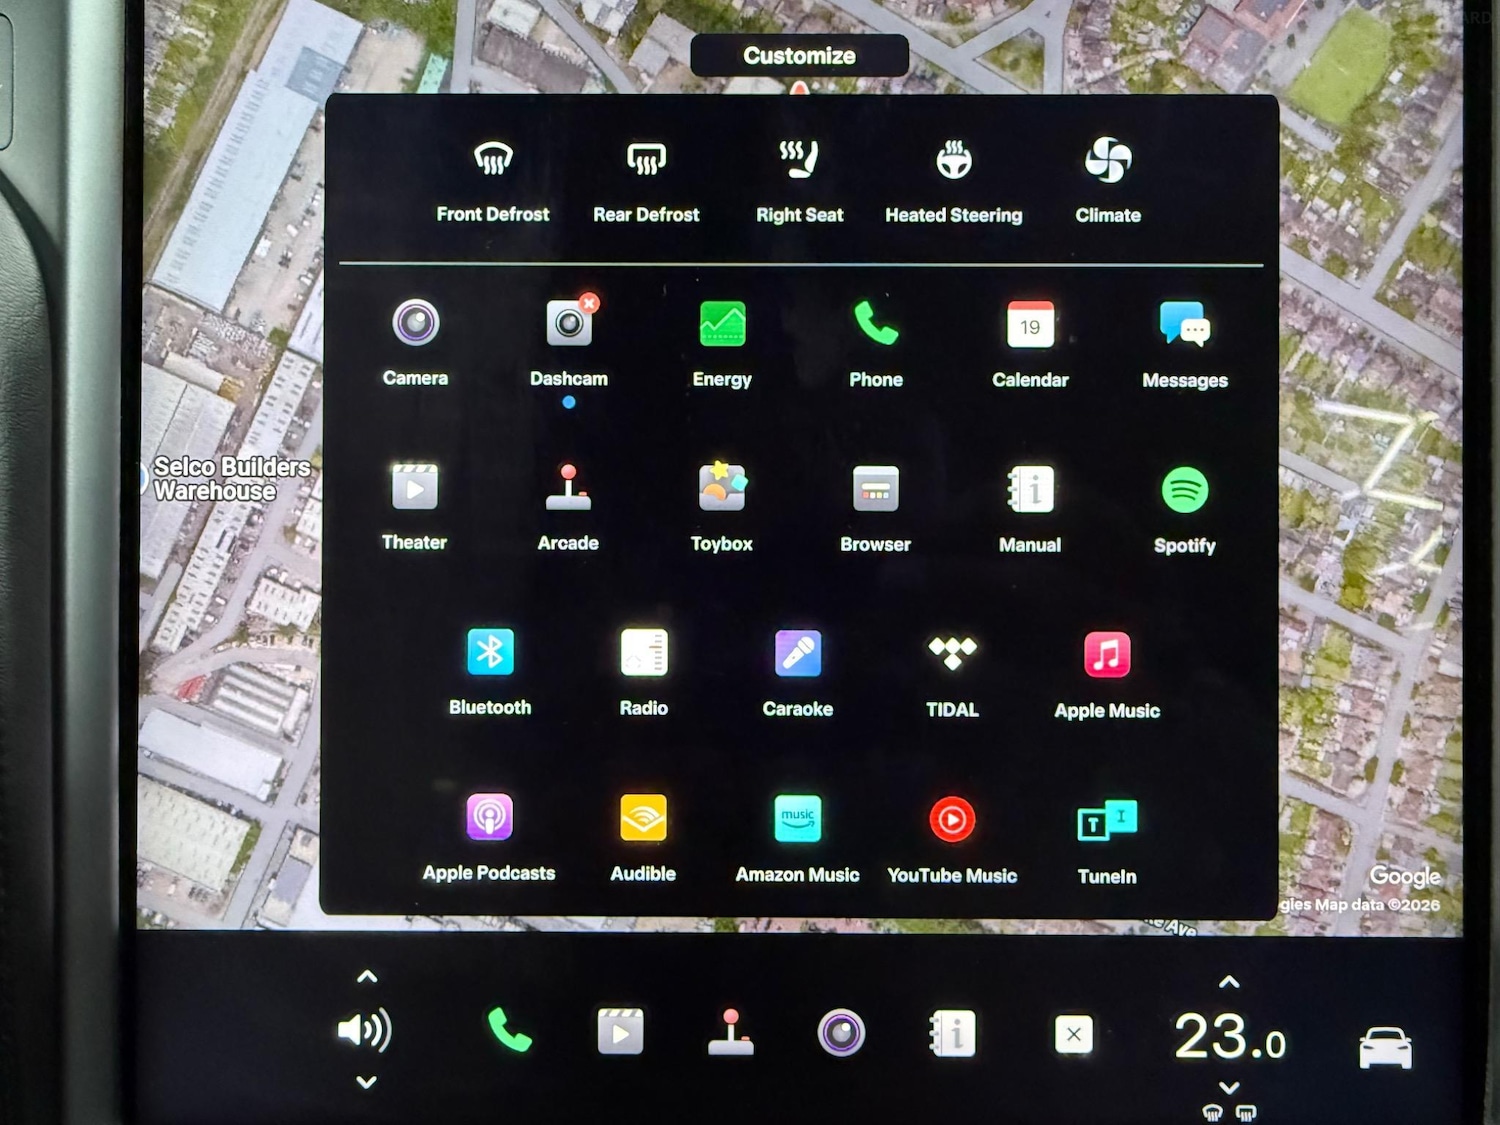Lower temperature with down chevron
The height and width of the screenshot is (1125, 1500).
1229,1087
